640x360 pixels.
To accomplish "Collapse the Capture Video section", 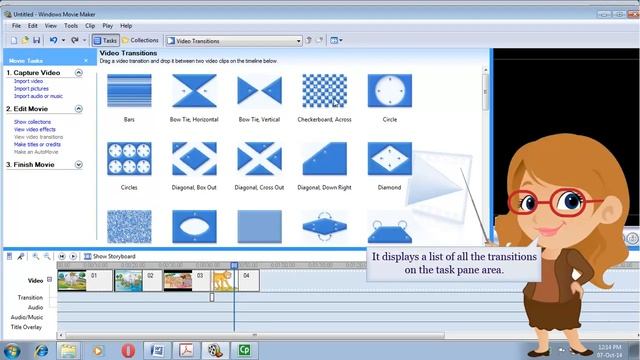I will pyautogui.click(x=79, y=73).
